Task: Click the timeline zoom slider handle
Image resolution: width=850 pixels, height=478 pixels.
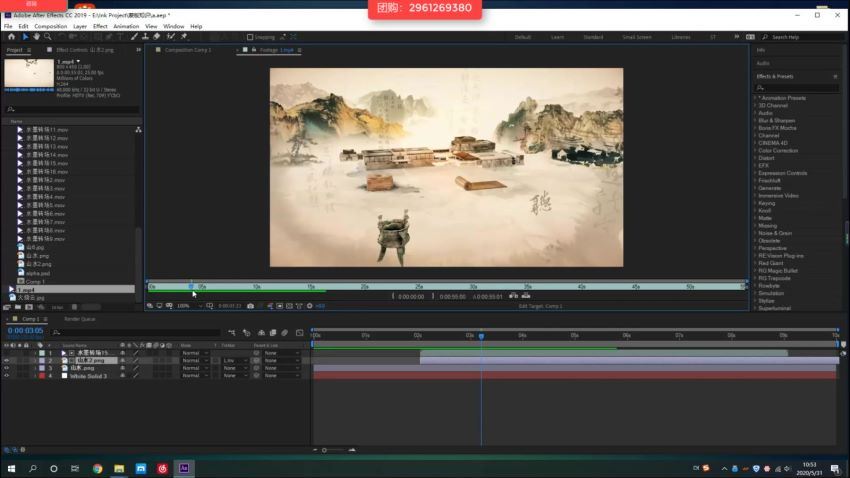Action: (324, 450)
